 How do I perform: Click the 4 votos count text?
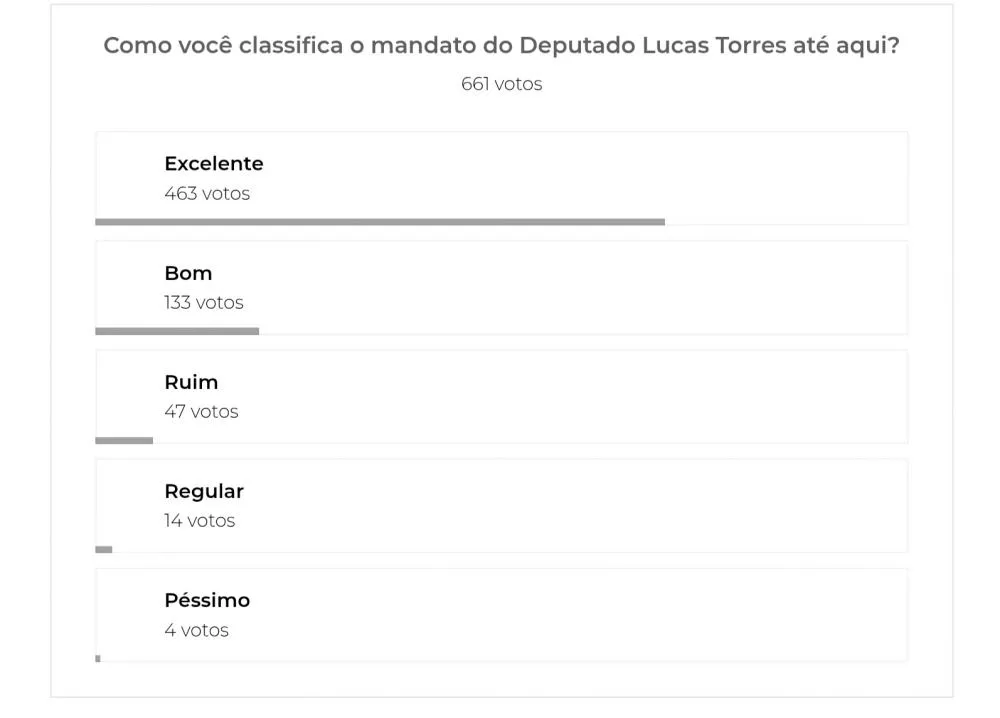point(196,630)
